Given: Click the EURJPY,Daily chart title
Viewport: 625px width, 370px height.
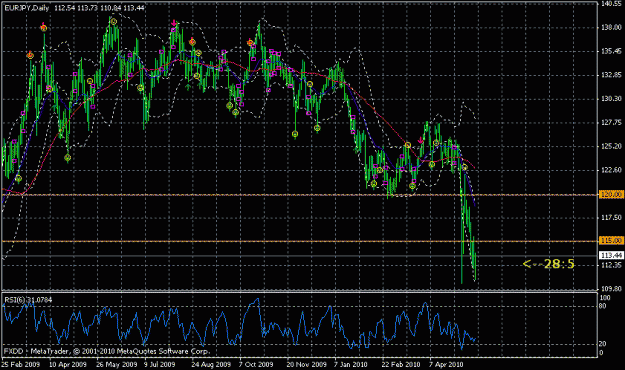Looking at the screenshot, I should tap(27, 8).
